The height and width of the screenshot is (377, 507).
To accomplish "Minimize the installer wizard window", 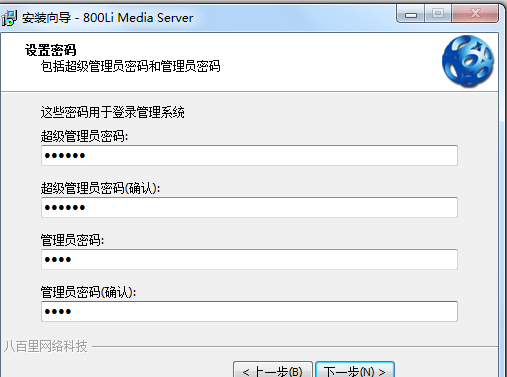I will pos(411,14).
